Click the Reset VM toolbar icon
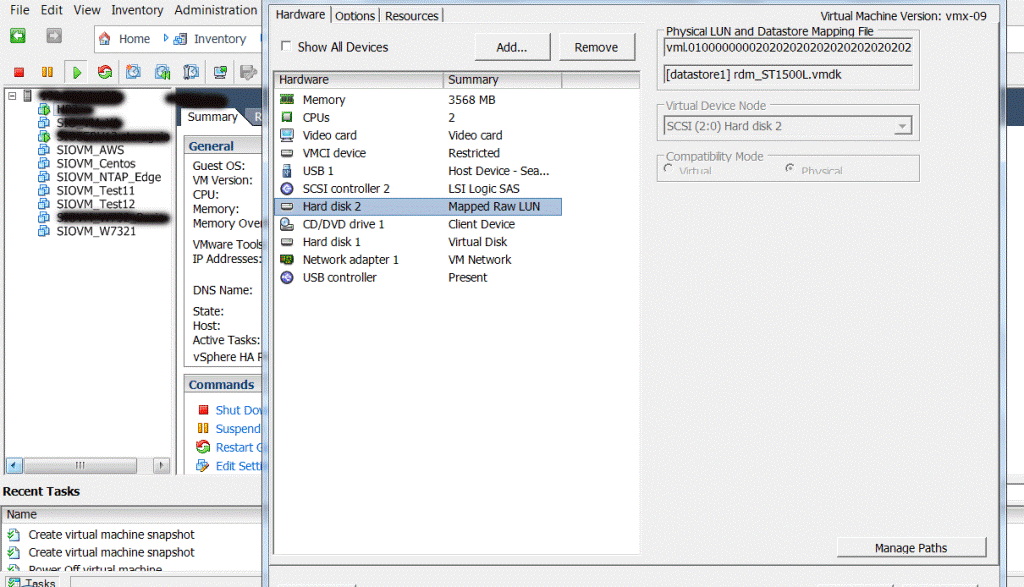 pos(104,72)
